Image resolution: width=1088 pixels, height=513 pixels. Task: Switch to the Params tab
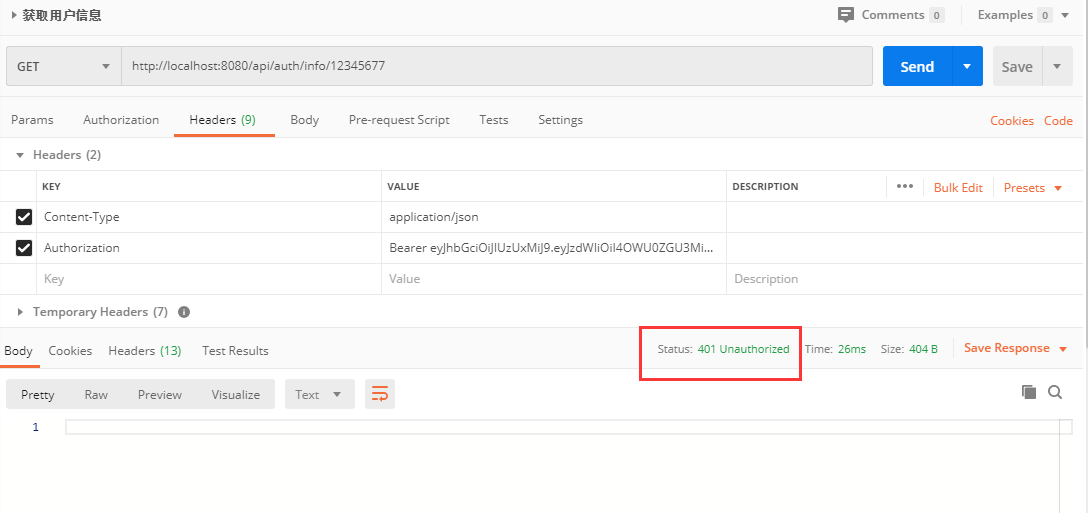click(x=32, y=120)
